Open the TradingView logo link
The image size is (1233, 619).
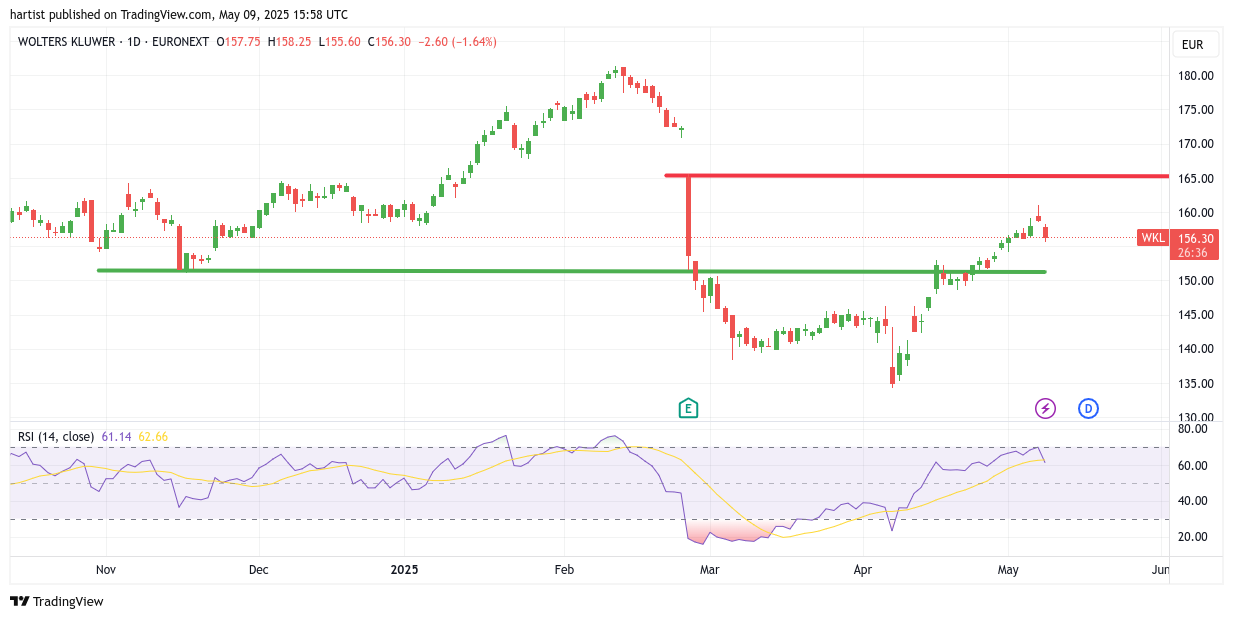57,601
